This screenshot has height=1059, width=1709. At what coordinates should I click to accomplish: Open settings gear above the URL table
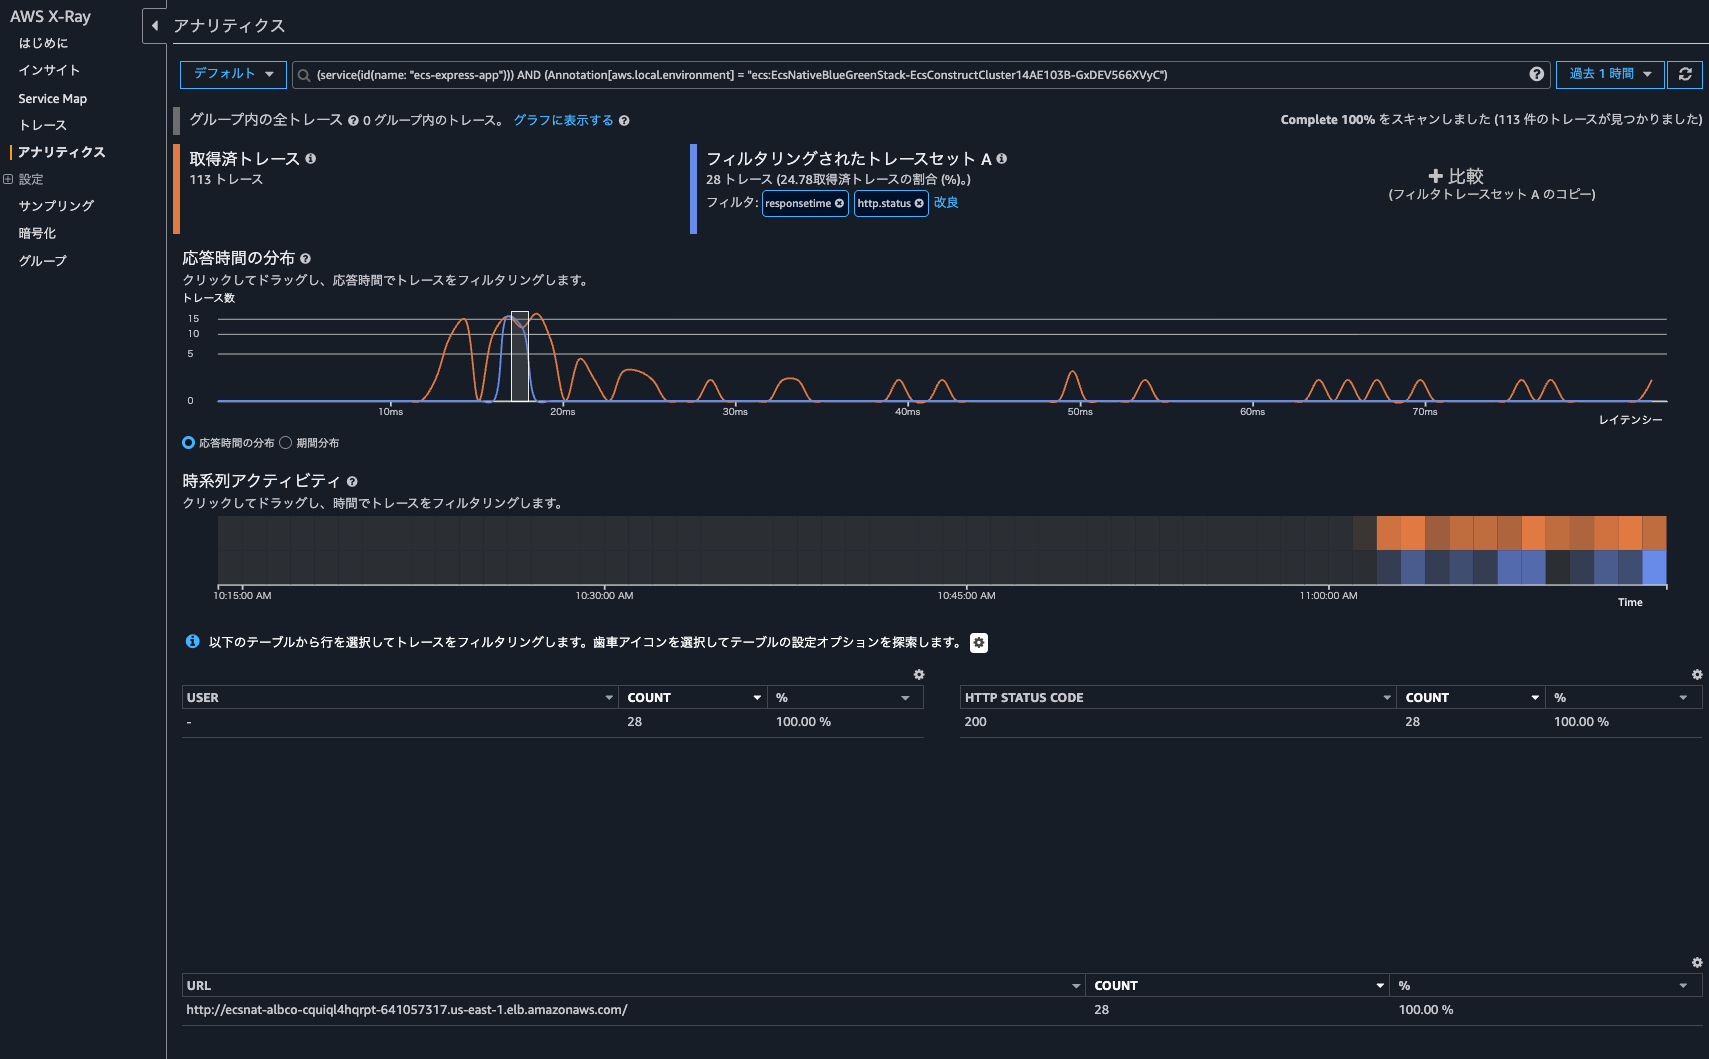click(x=1696, y=963)
